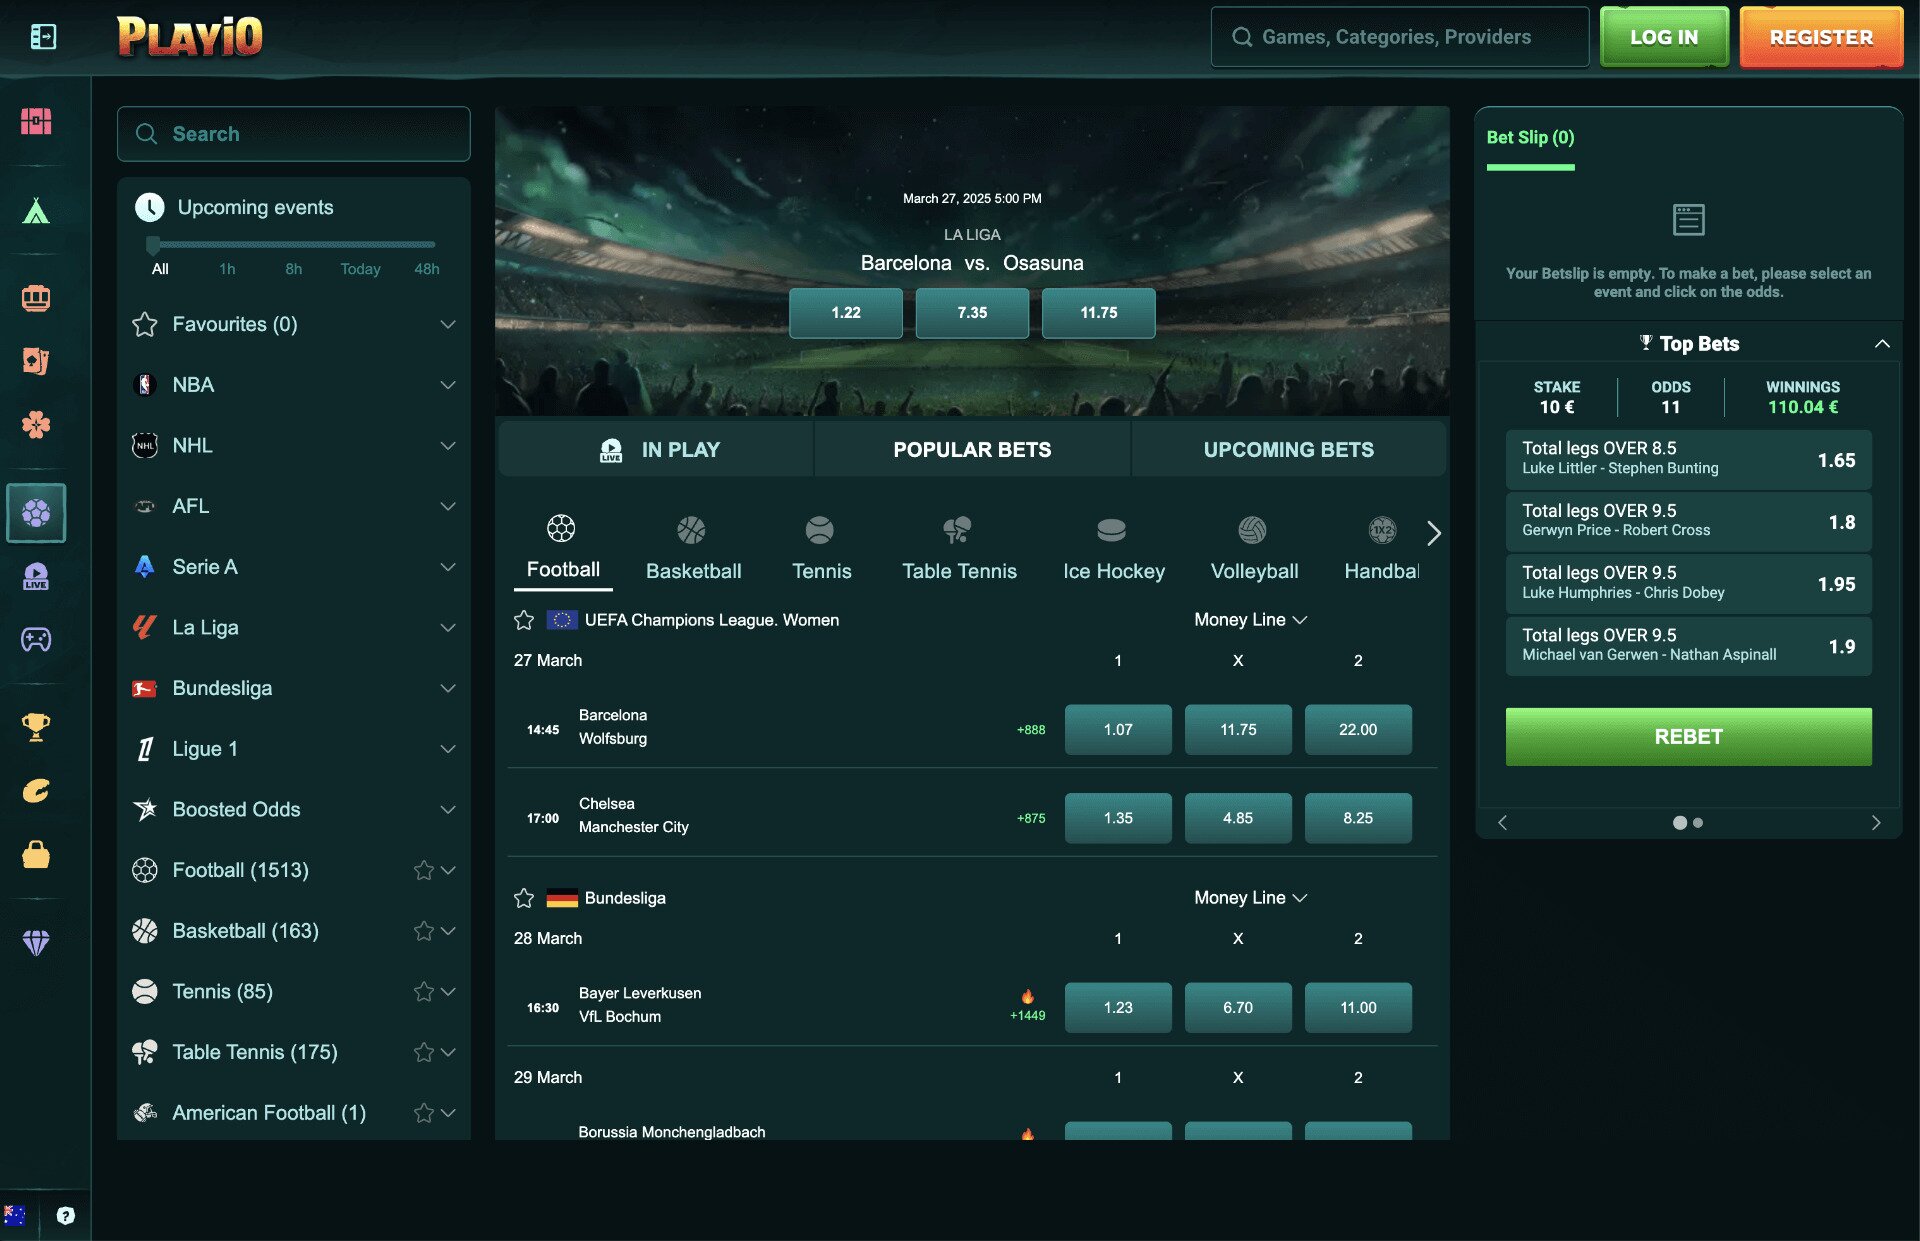Viewport: 1920px width, 1241px height.
Task: Favourite the Bundesliga league section
Action: tap(524, 898)
